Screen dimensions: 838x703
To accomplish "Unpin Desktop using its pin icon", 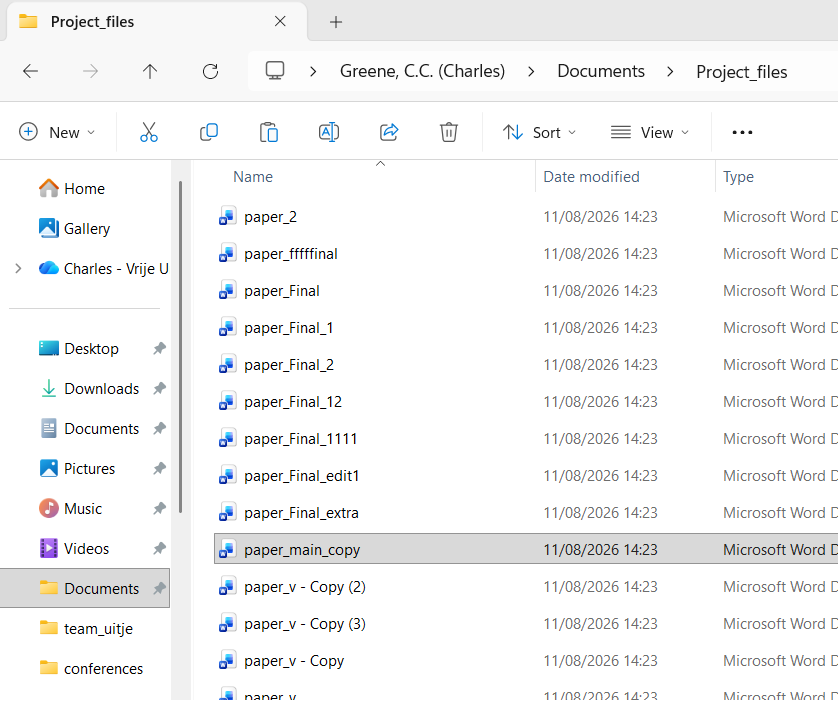I will [159, 349].
